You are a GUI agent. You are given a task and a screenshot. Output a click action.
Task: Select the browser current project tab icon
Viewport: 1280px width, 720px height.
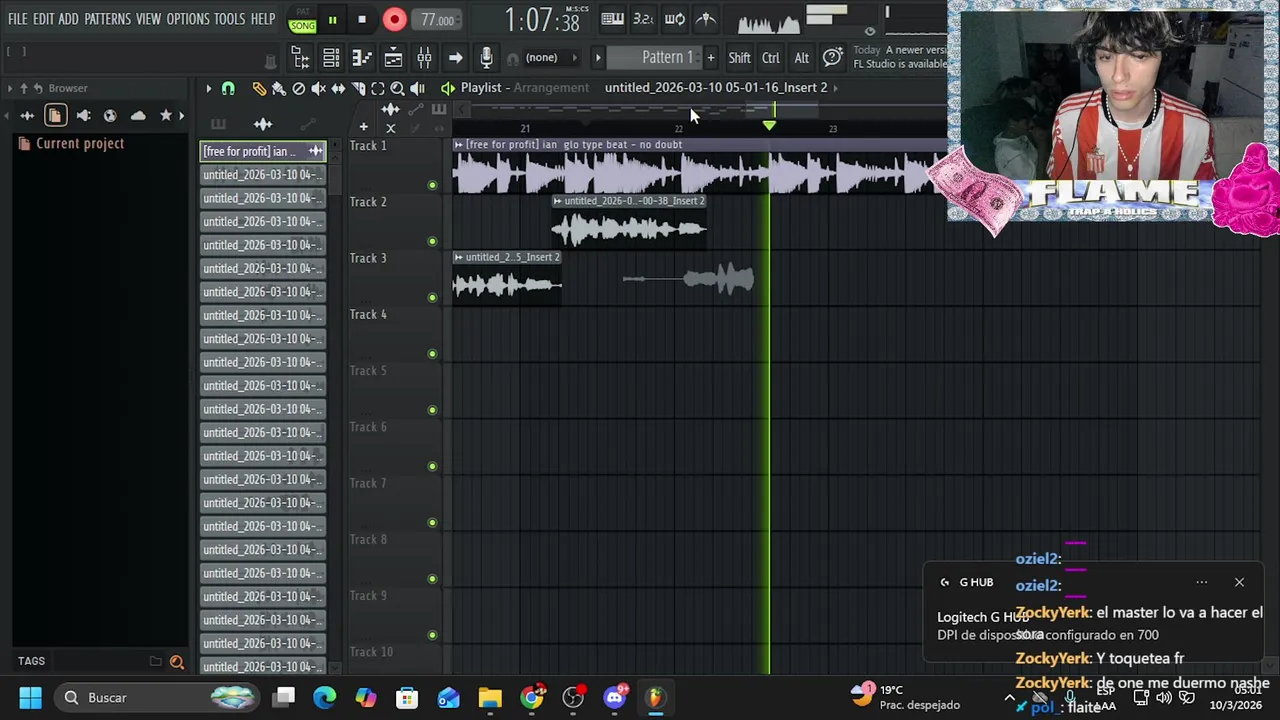coord(55,116)
